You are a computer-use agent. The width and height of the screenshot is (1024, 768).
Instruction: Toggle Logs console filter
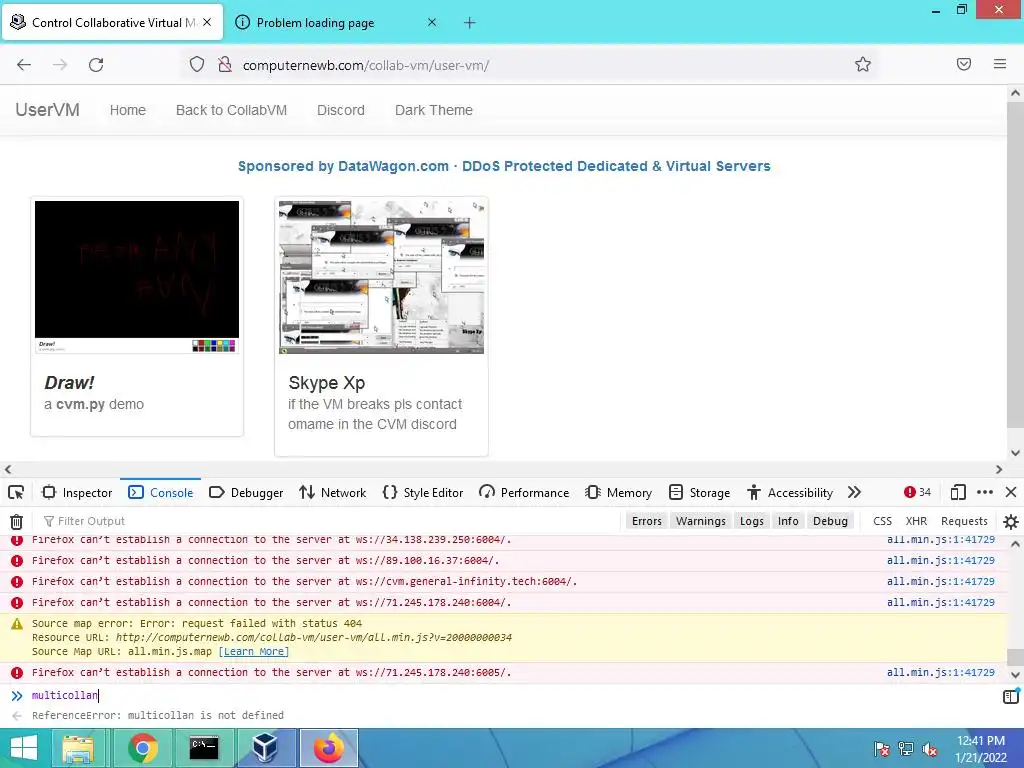click(x=752, y=521)
